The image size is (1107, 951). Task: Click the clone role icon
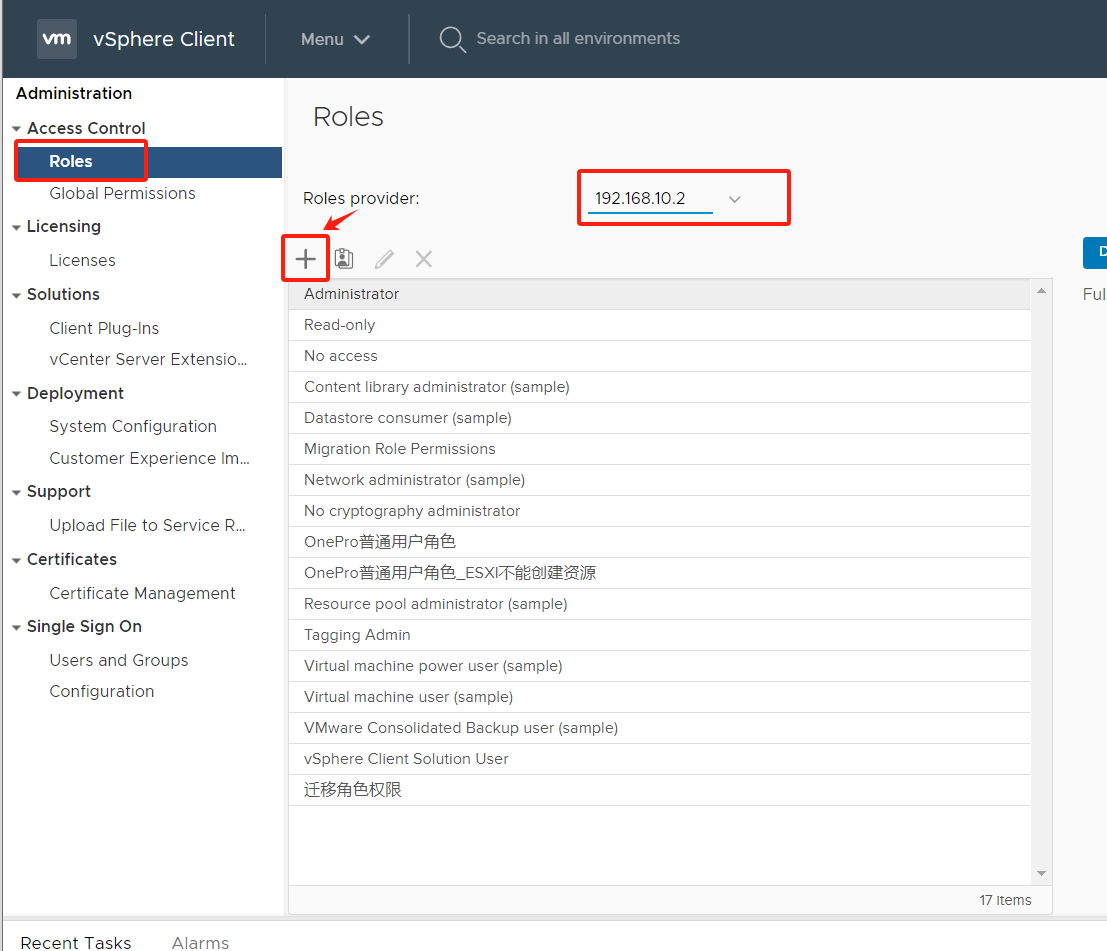point(344,258)
